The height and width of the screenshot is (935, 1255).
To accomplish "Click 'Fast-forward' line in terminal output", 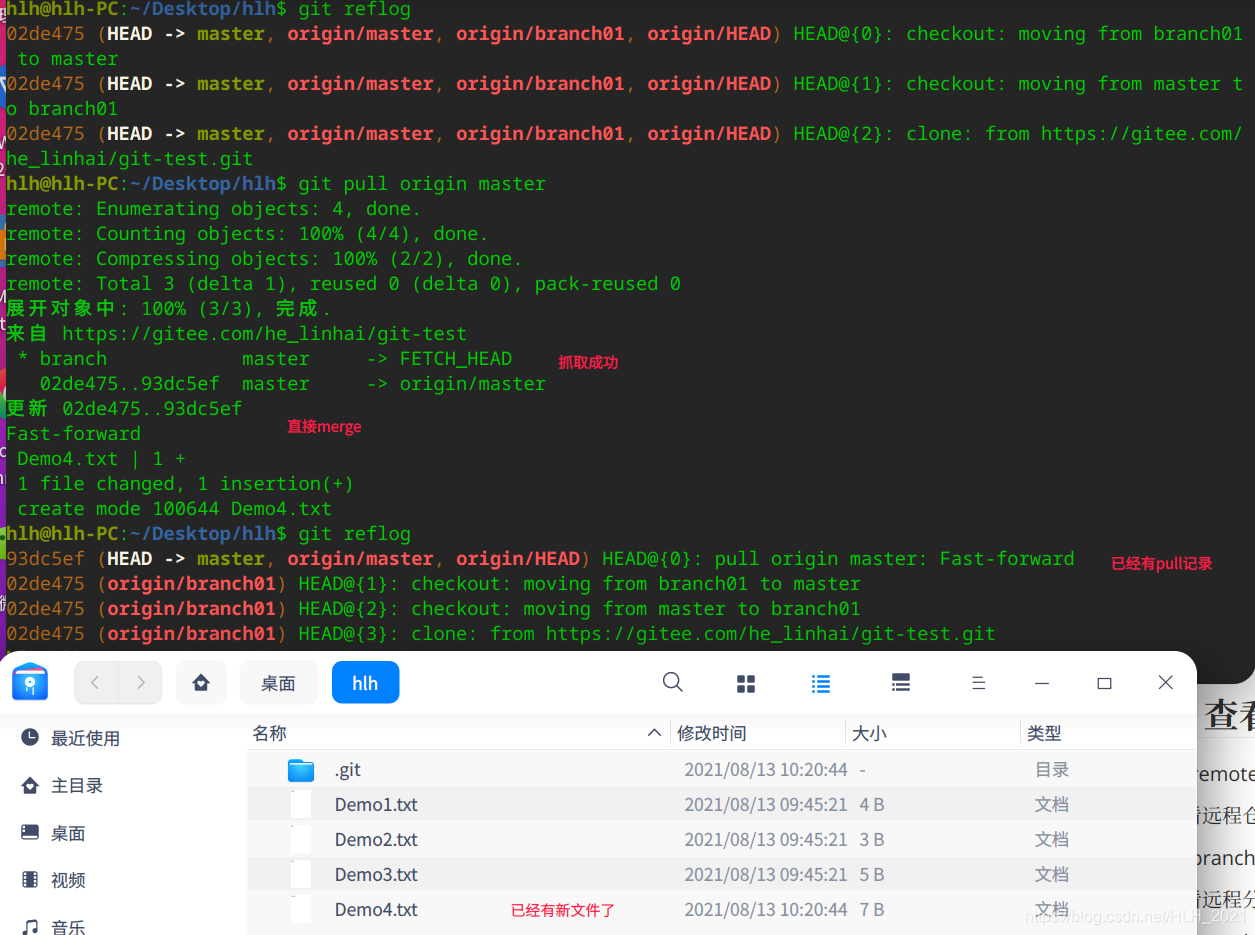I will (73, 434).
